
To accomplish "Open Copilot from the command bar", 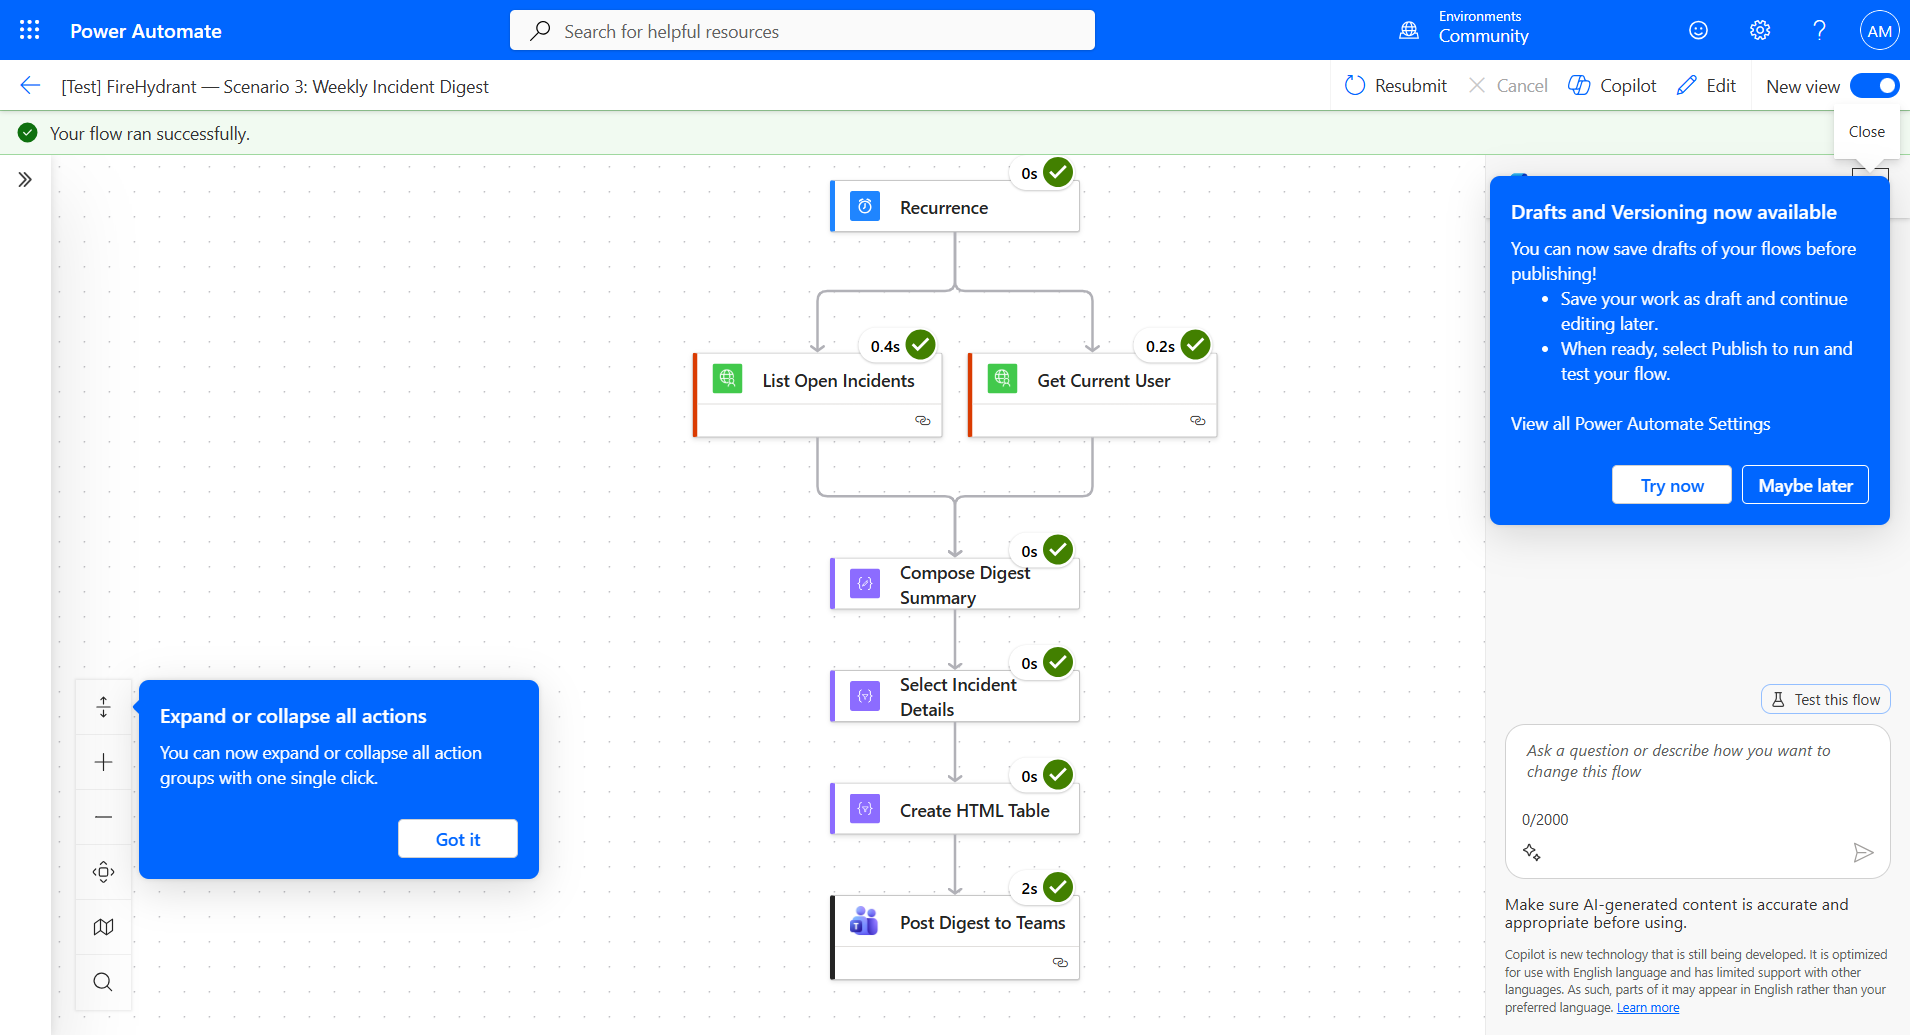I will 1612,86.
